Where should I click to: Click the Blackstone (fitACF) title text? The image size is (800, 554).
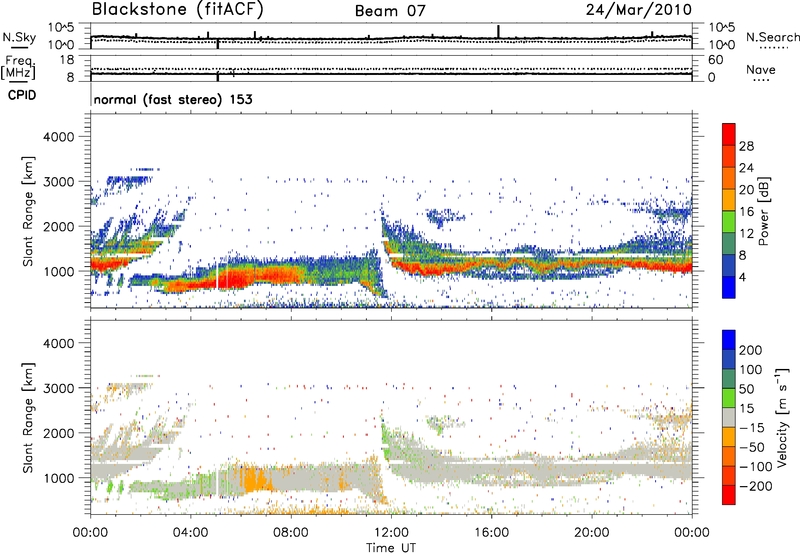tap(178, 10)
